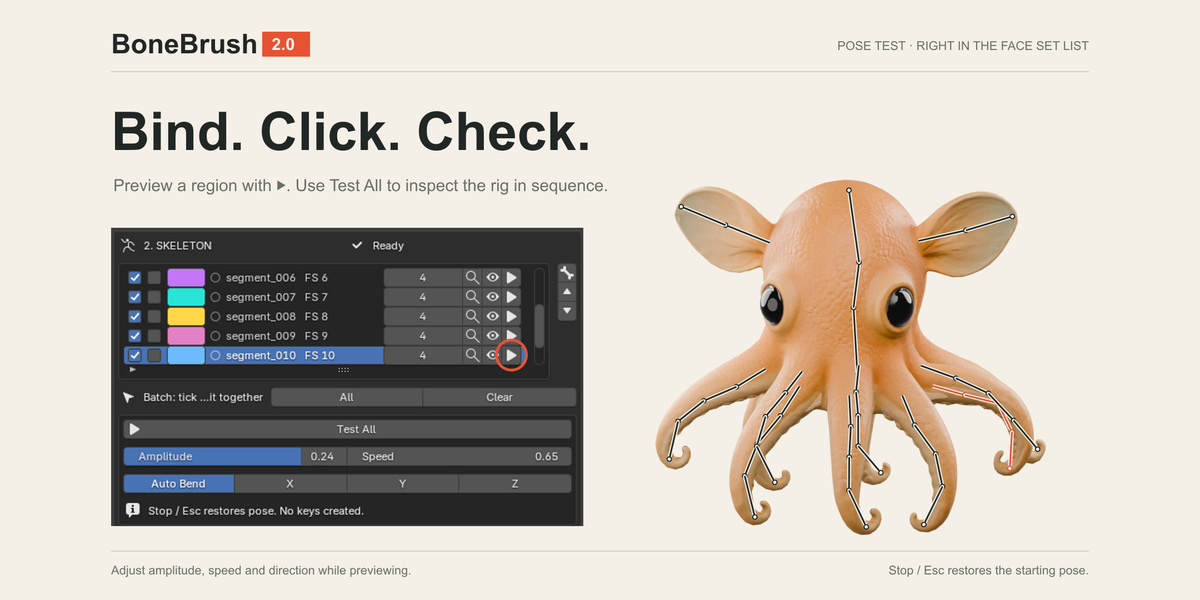Click the circle icon before segment_007
The width and height of the screenshot is (1200, 600).
point(215,297)
